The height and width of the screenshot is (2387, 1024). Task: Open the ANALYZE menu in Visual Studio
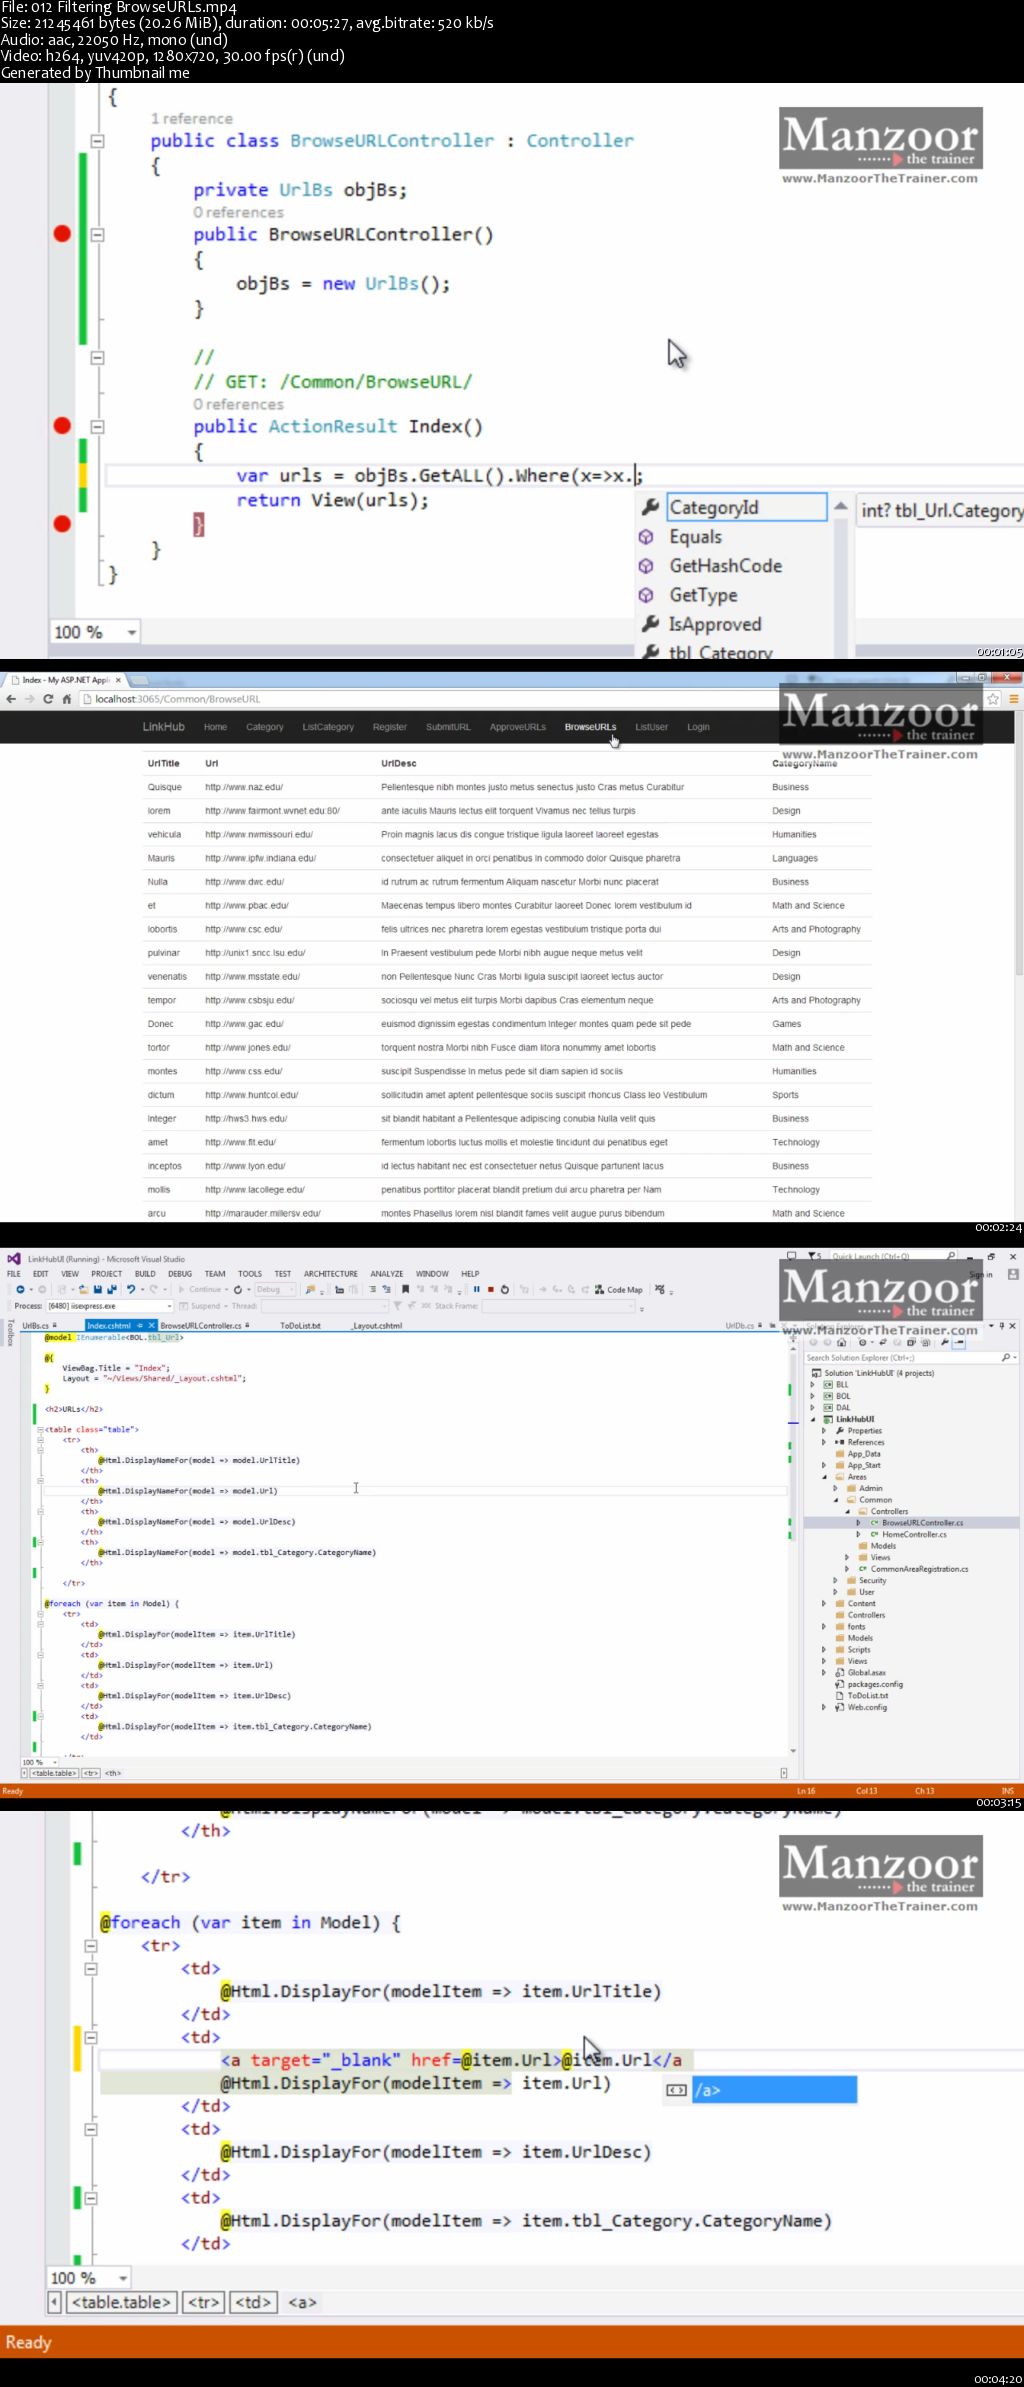[387, 1274]
